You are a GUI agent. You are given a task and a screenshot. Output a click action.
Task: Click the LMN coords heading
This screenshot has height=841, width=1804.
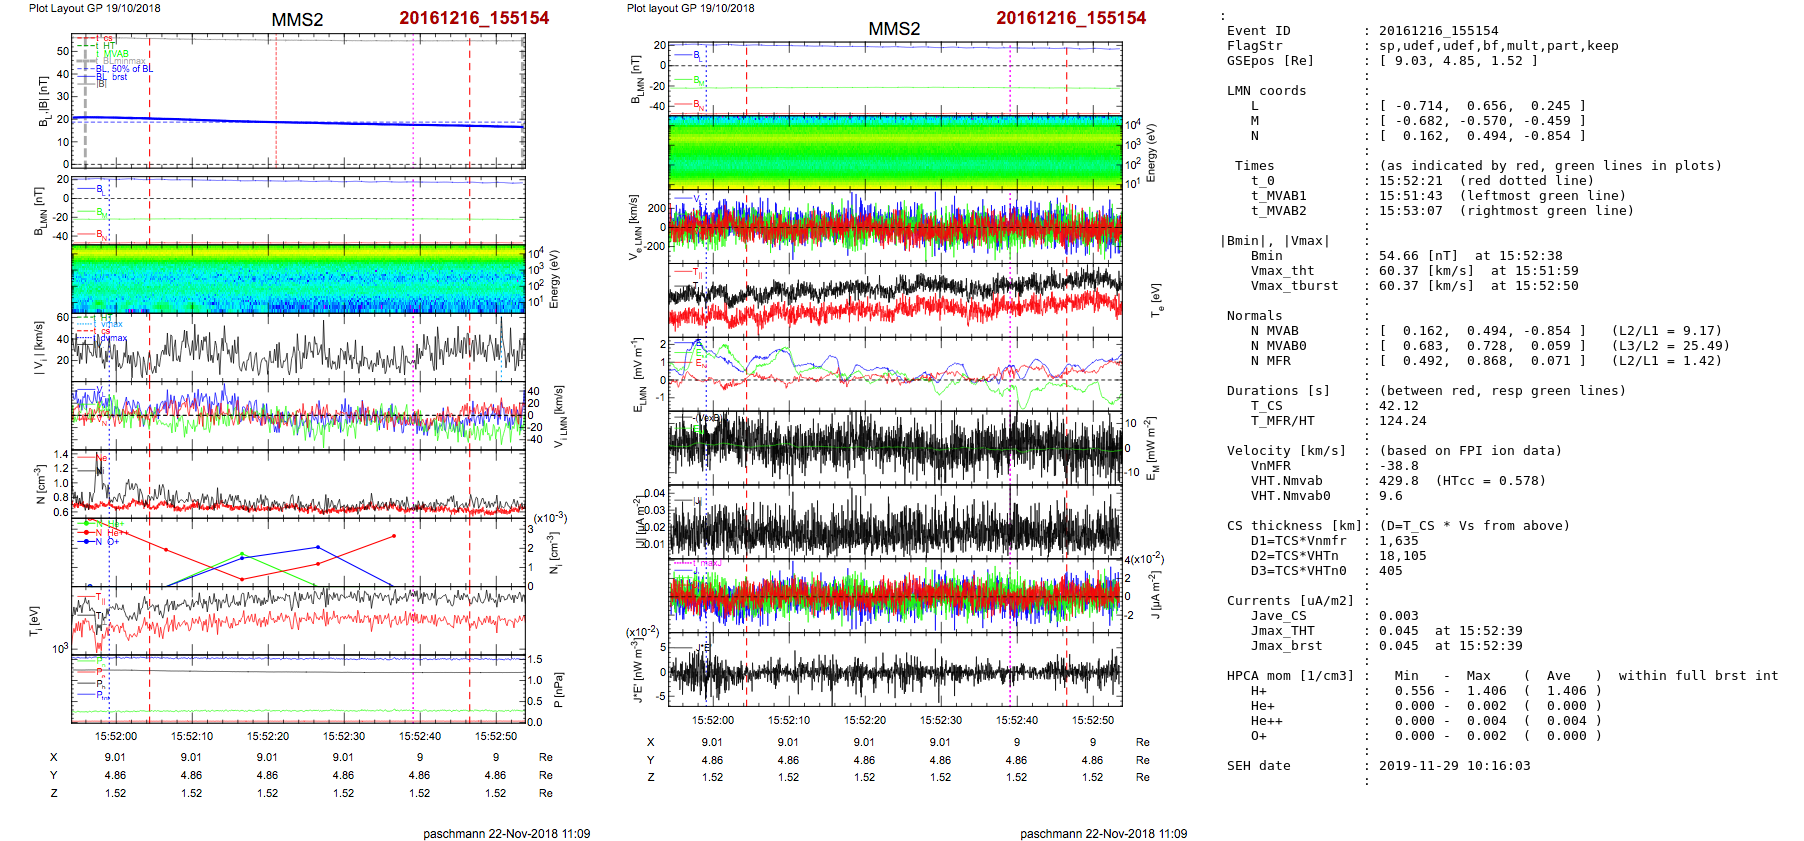tap(1266, 91)
